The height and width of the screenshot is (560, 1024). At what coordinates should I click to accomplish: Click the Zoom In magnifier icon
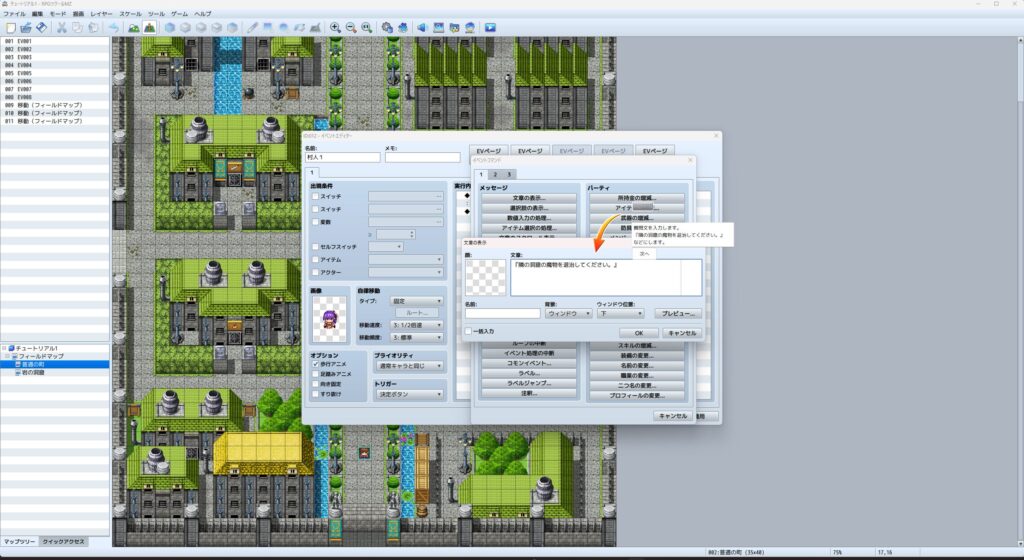335,27
